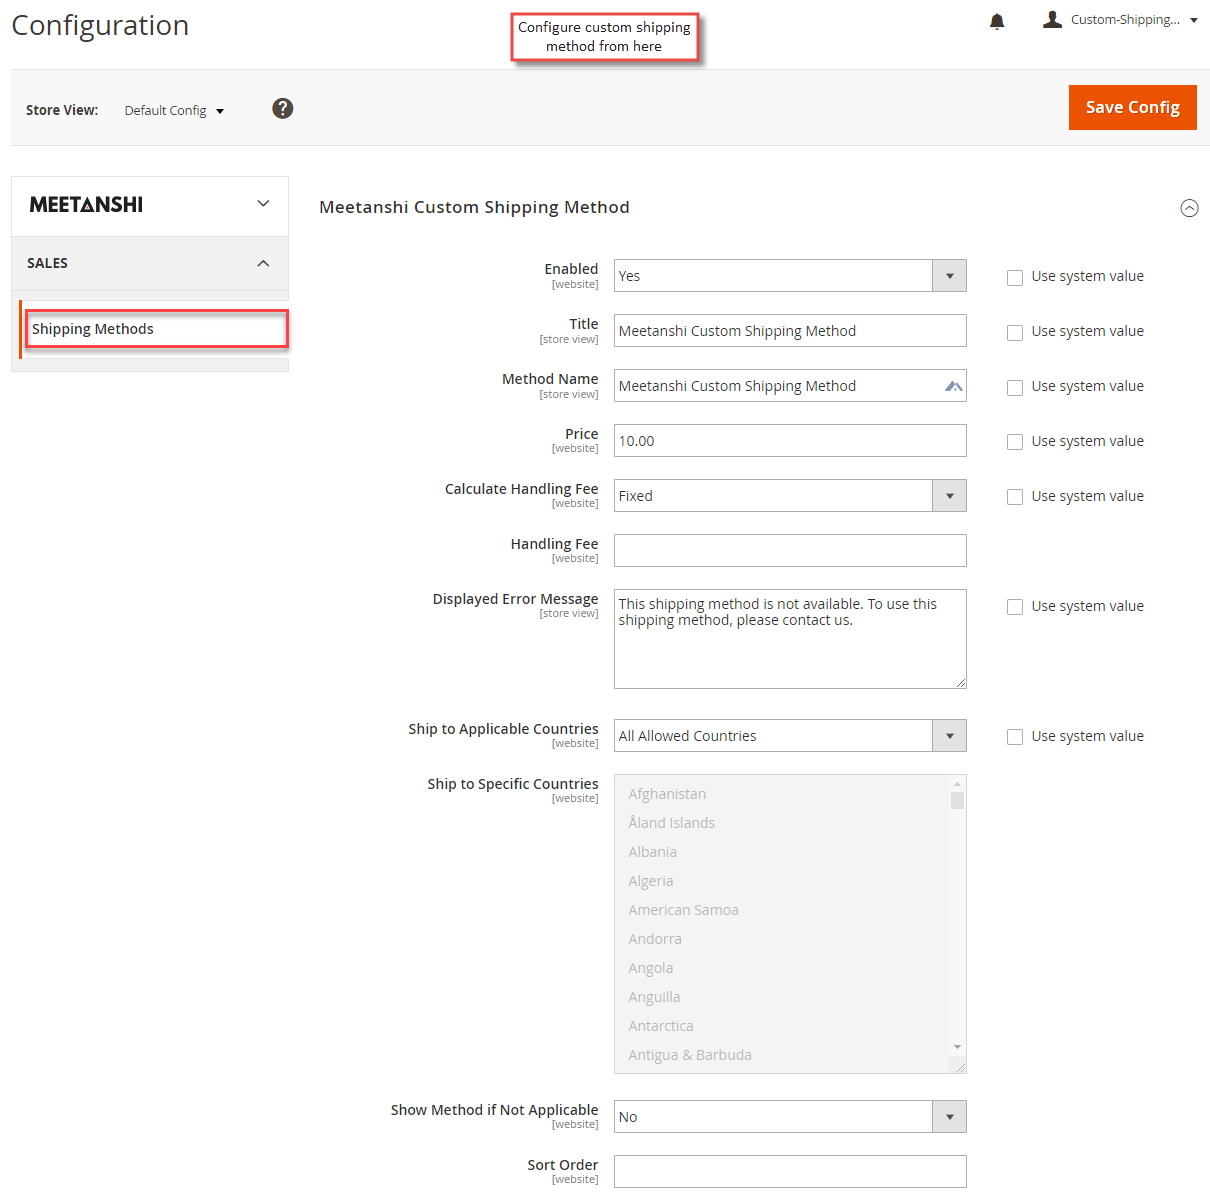This screenshot has height=1197, width=1210.
Task: Select Andorra in the countries list
Action: pos(655,939)
